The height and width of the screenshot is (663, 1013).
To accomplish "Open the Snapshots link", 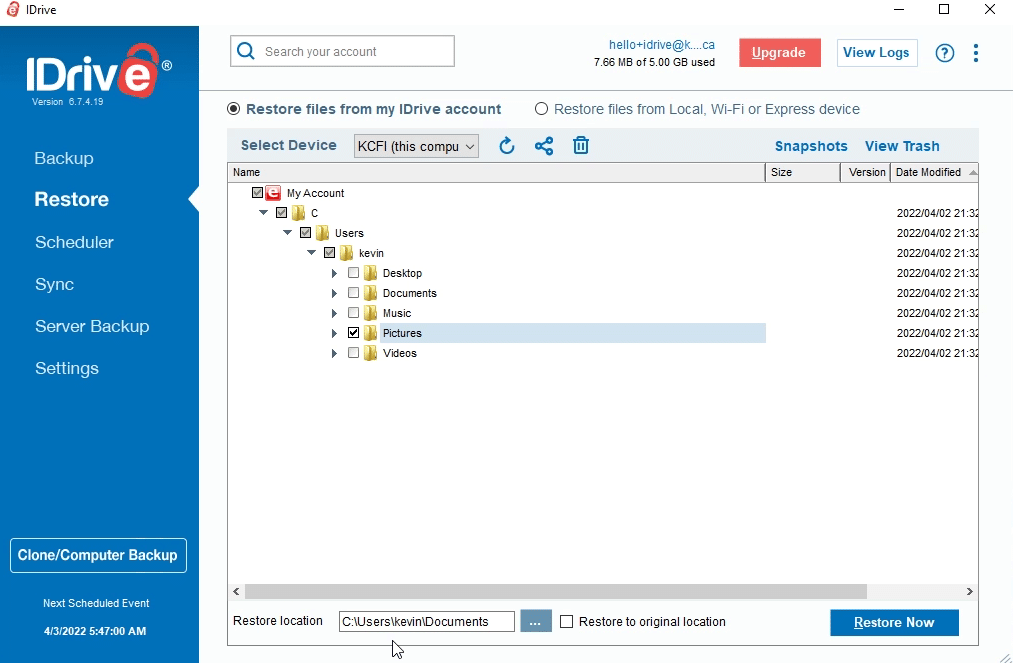I will click(811, 146).
